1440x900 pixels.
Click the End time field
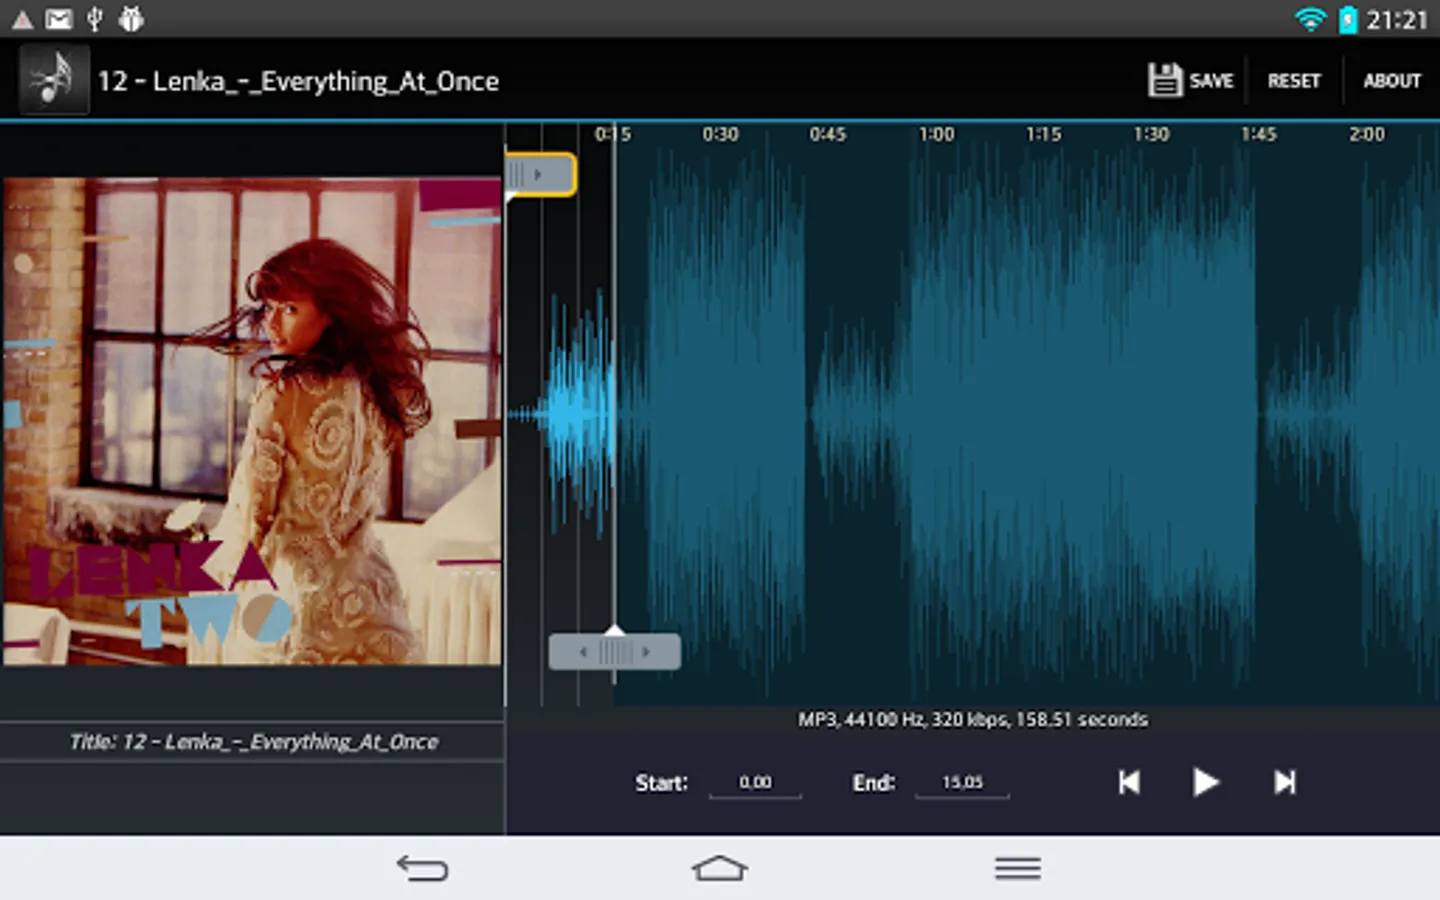pos(962,783)
